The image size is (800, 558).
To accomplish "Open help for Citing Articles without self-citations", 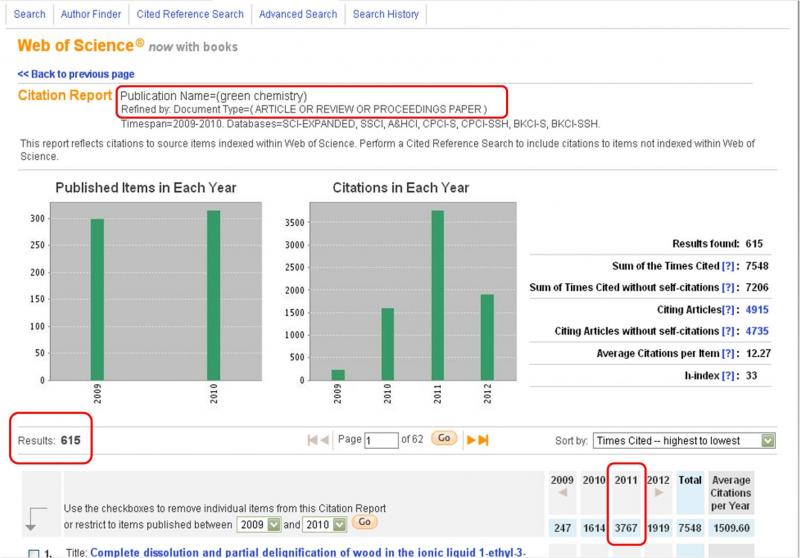I will tap(728, 331).
